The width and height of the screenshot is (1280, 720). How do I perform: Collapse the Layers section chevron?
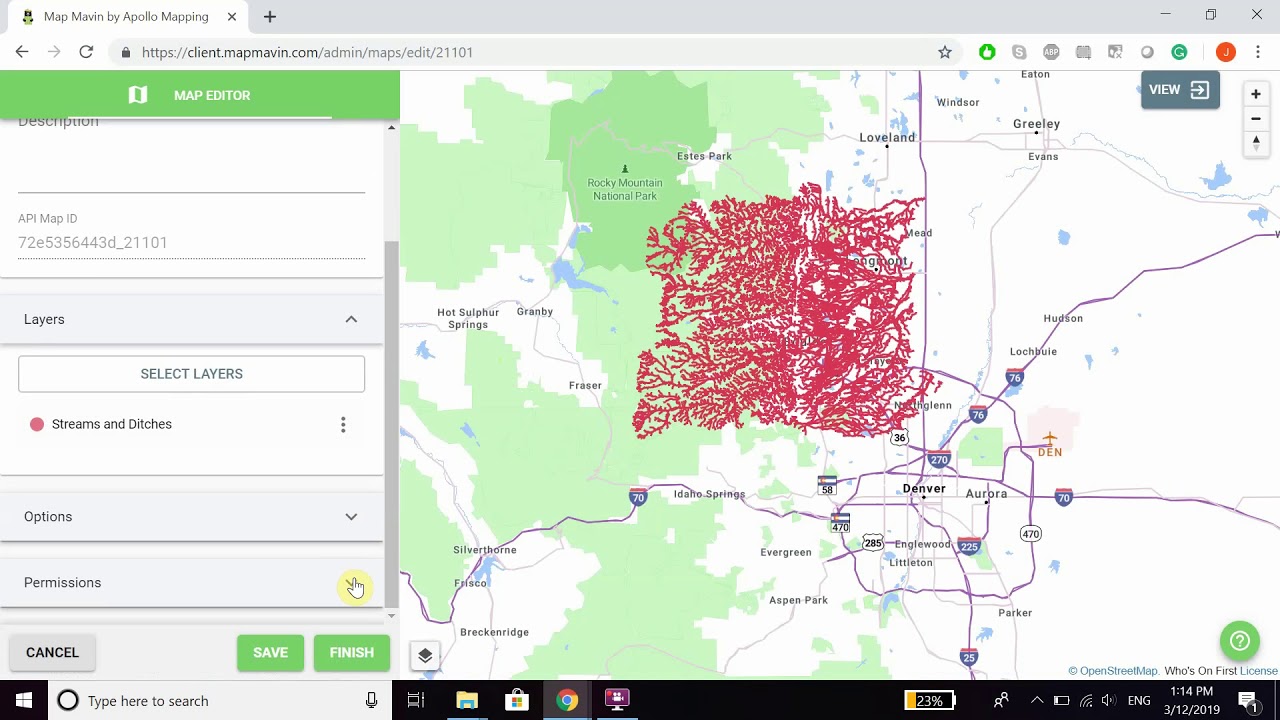click(x=351, y=319)
